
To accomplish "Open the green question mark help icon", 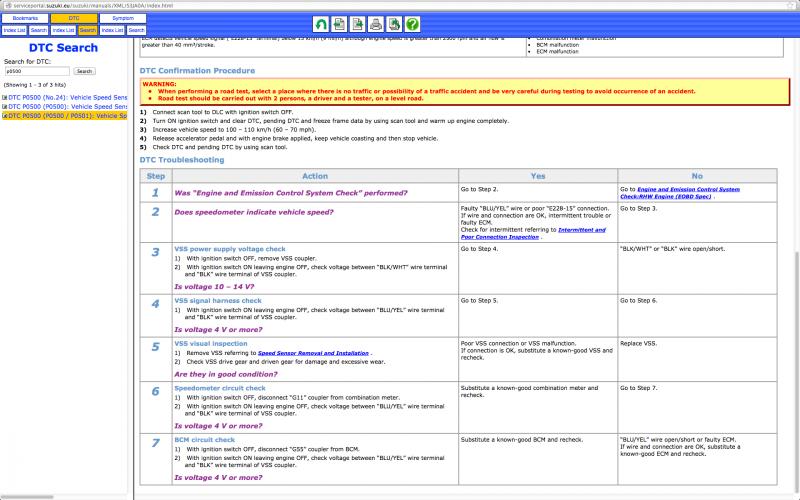I will (x=413, y=24).
